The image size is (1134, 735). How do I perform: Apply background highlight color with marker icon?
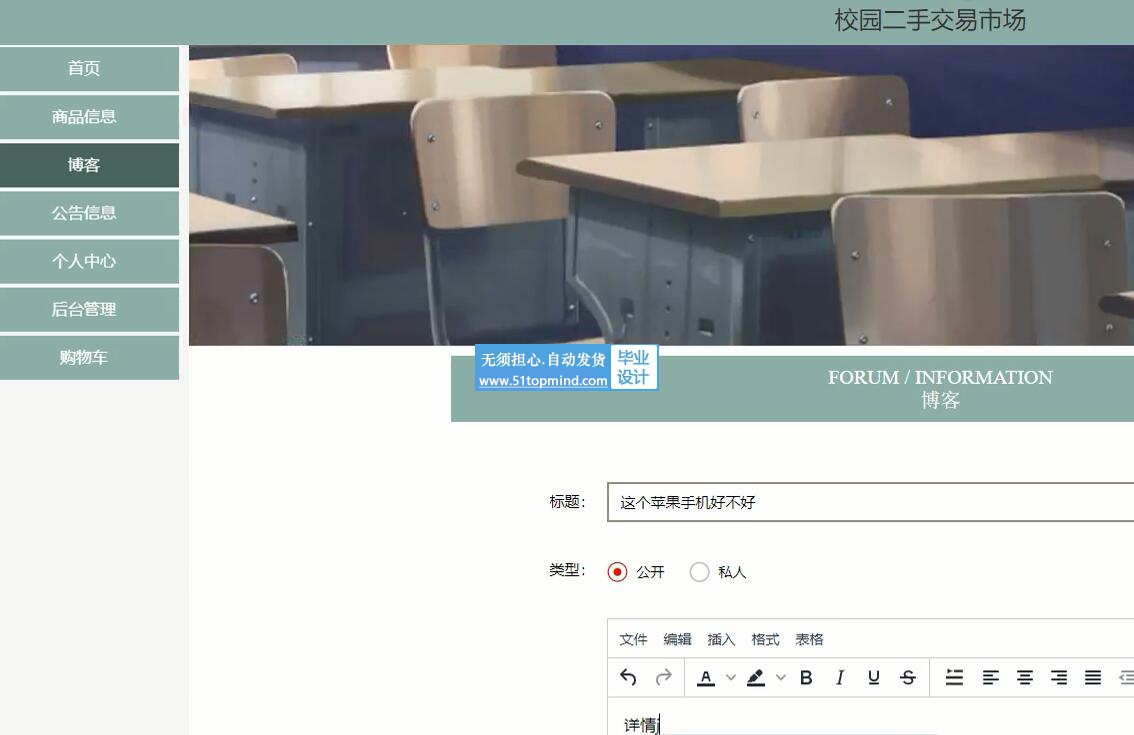(x=756, y=677)
